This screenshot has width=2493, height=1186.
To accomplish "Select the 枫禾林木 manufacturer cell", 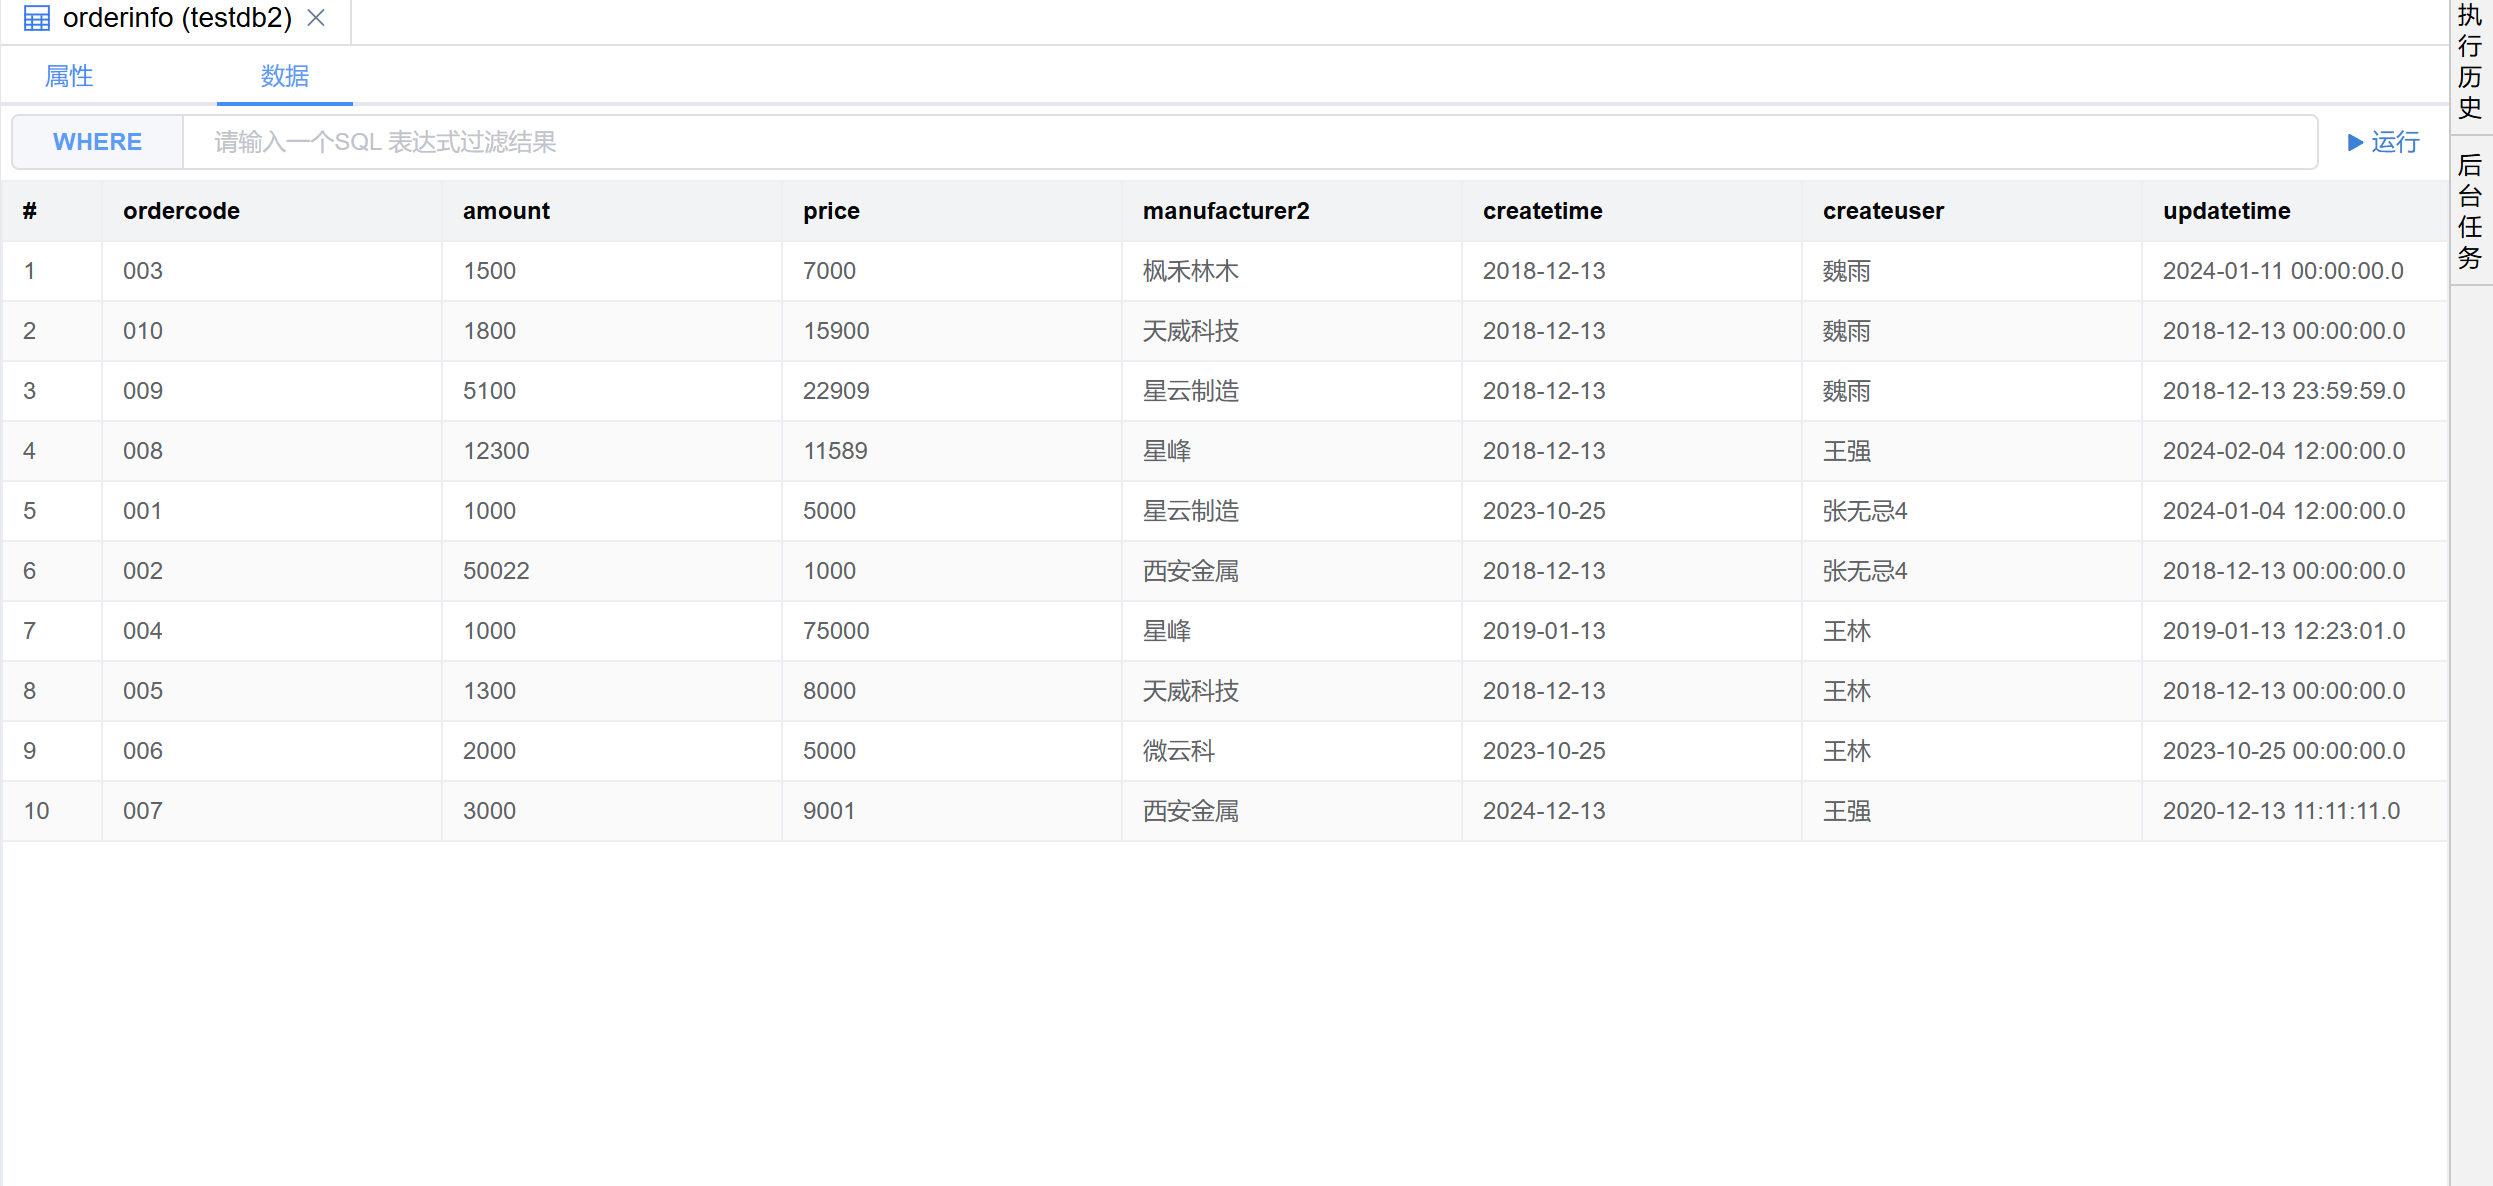I will click(x=1190, y=271).
